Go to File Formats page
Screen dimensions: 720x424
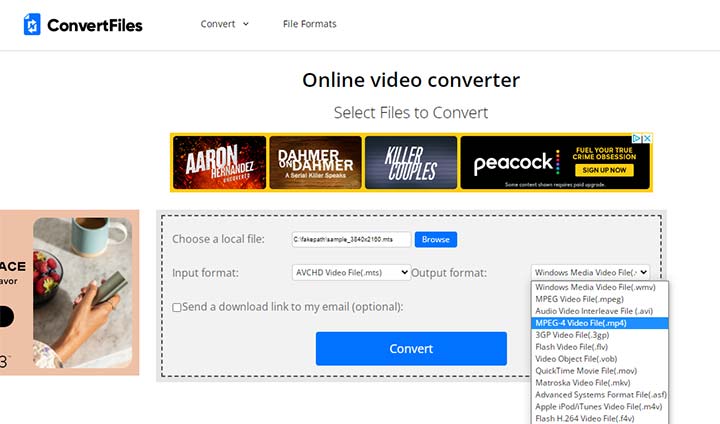(309, 24)
